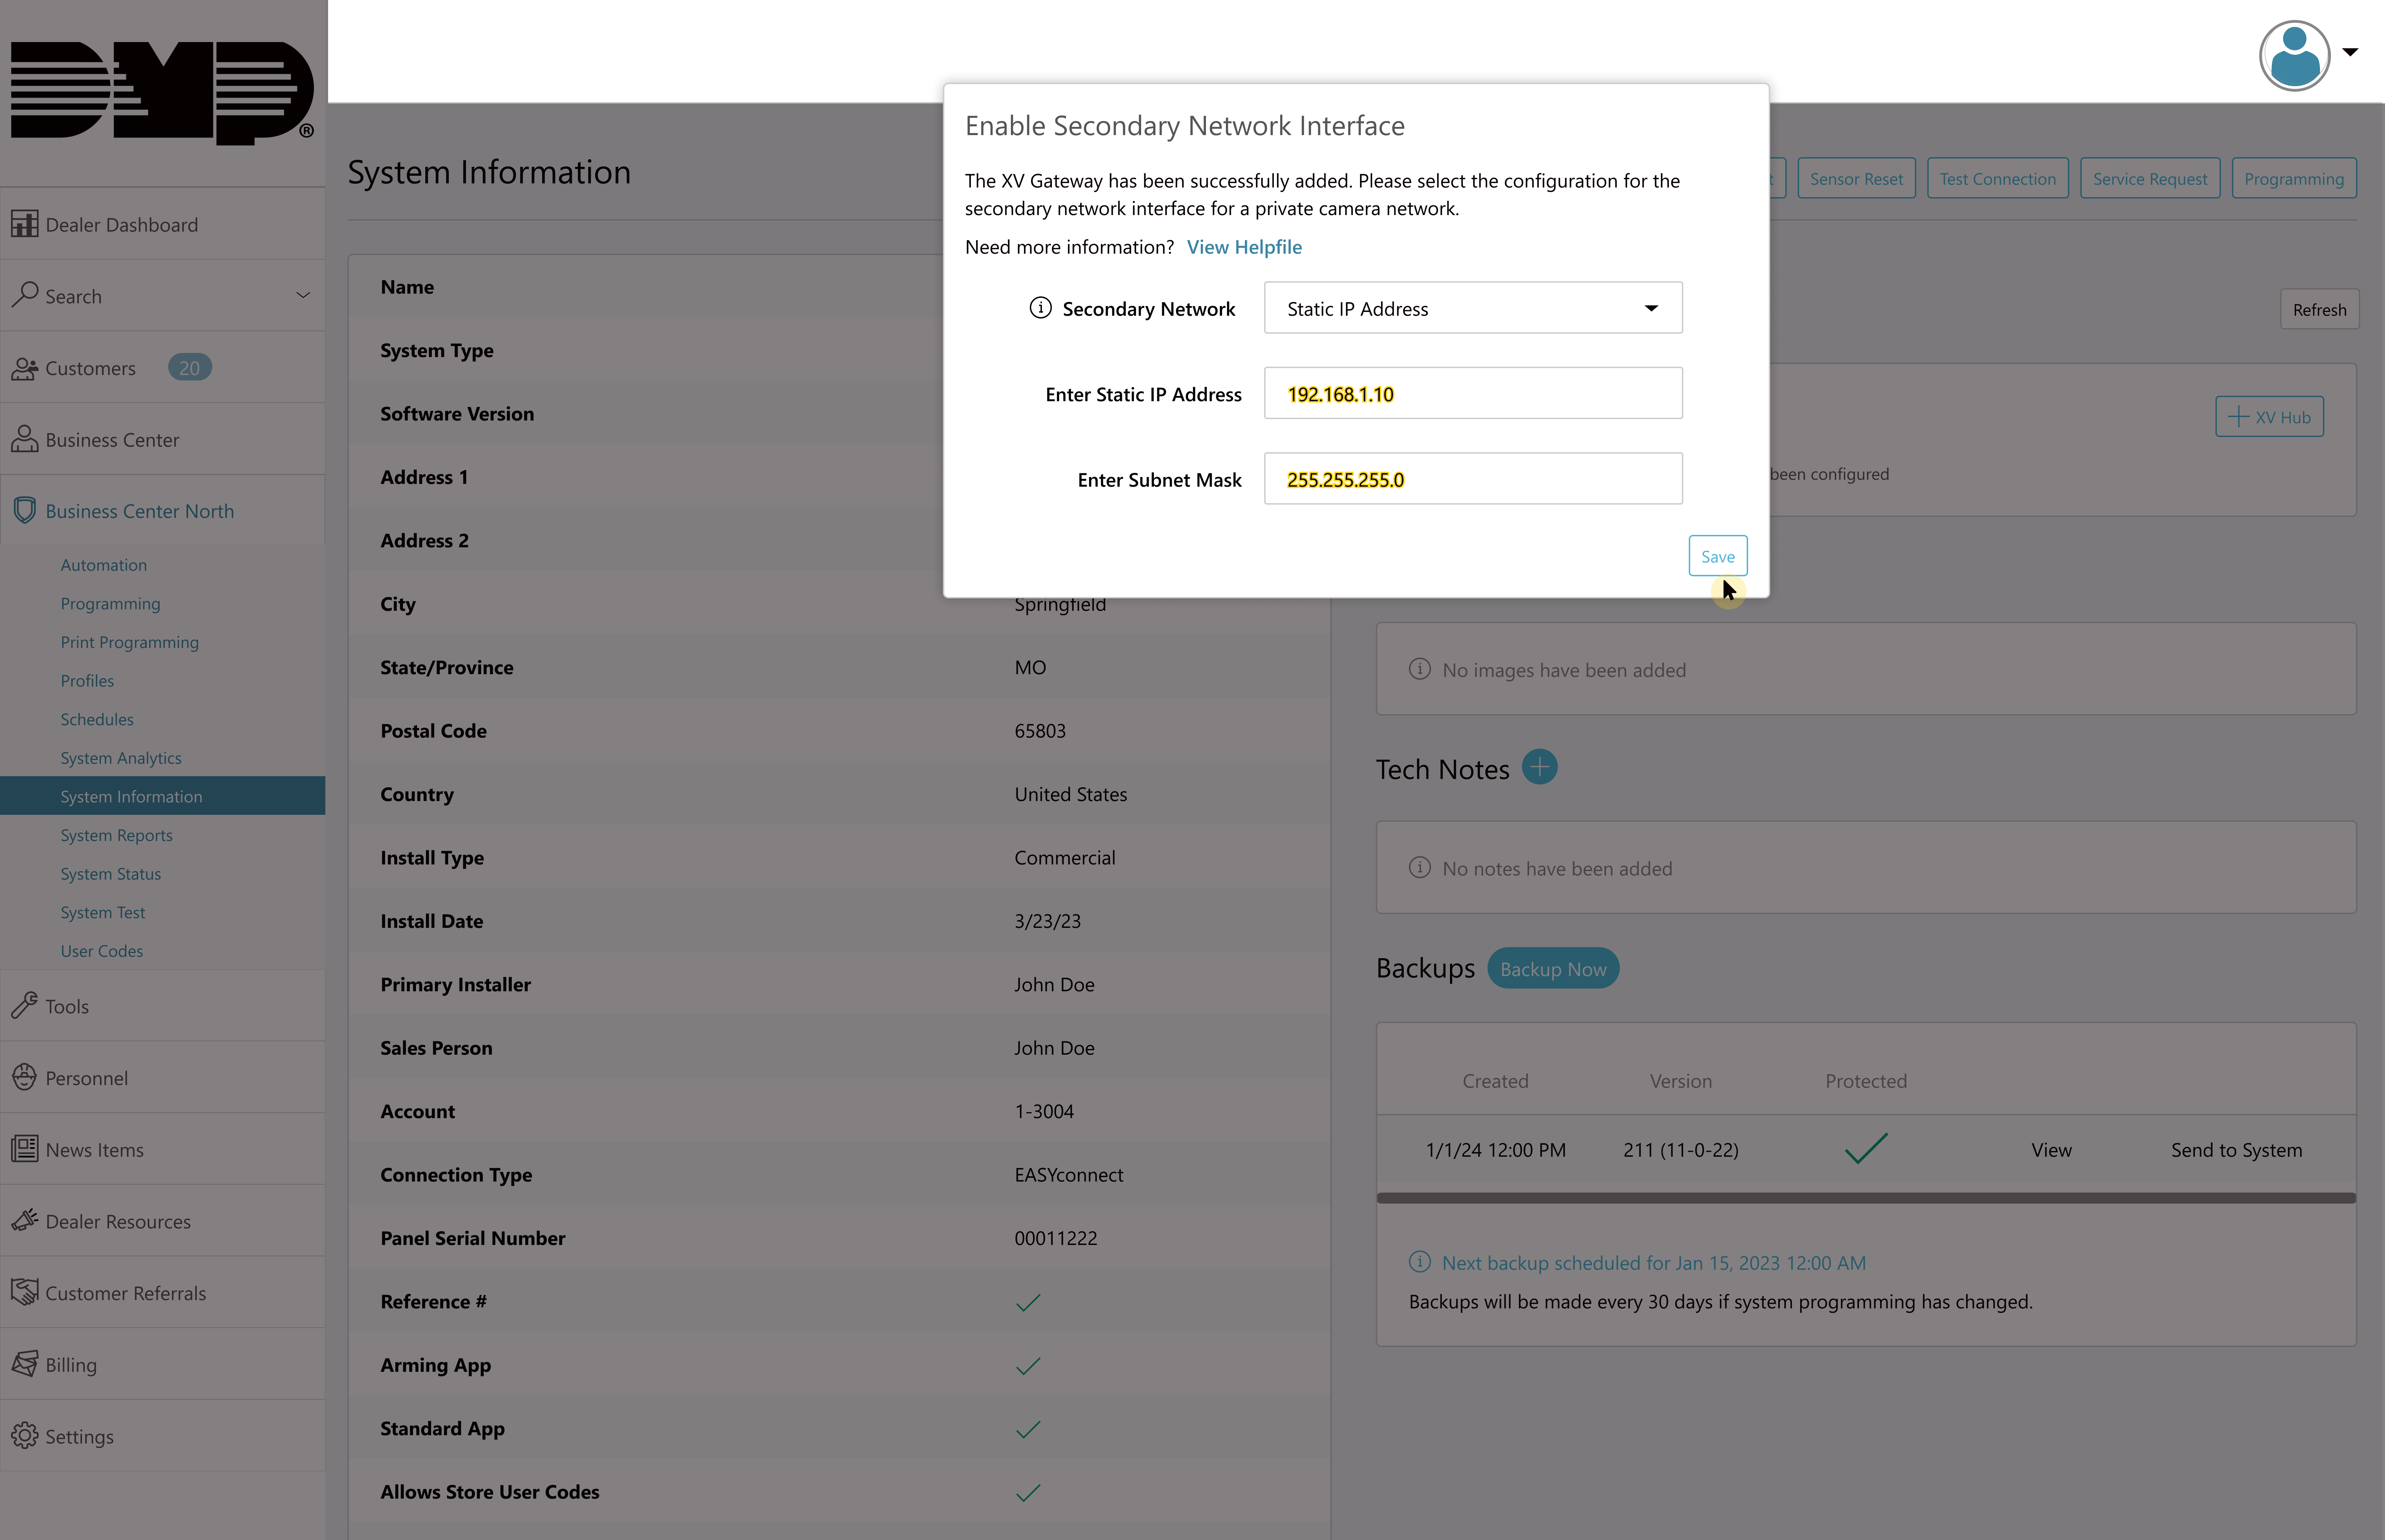Click the Business Center North shield icon
2385x1540 pixels.
(x=25, y=510)
